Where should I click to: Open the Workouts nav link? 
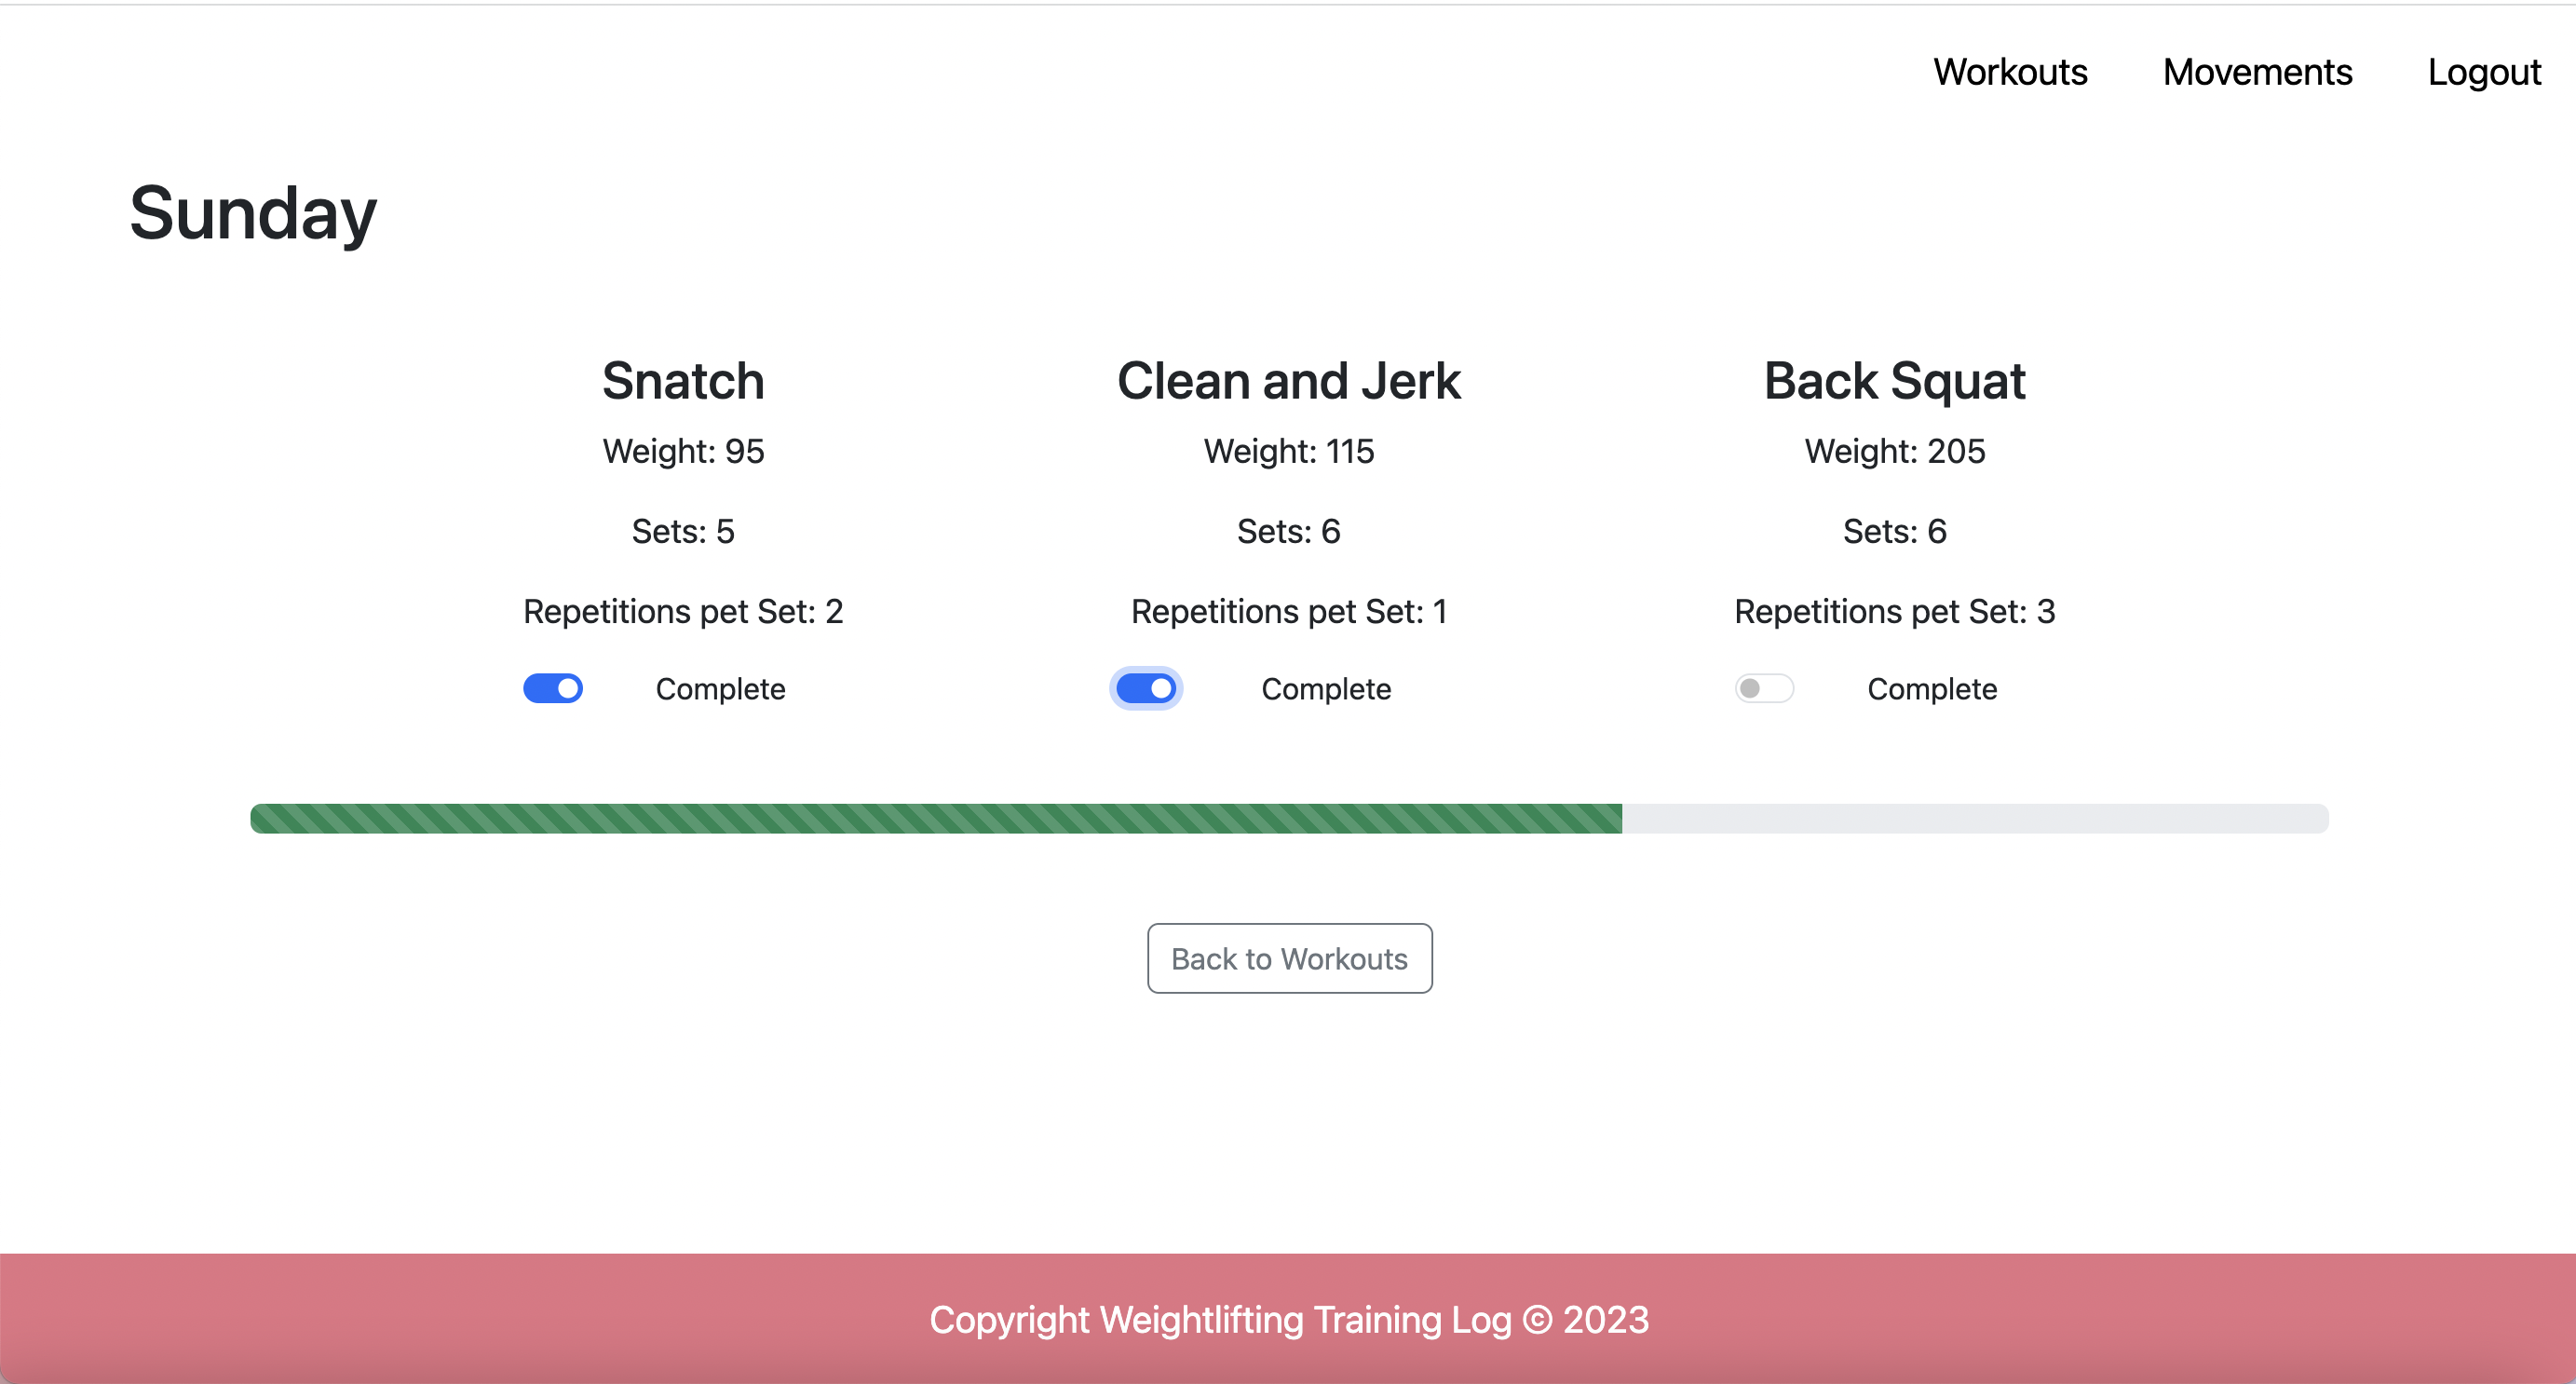(2010, 72)
